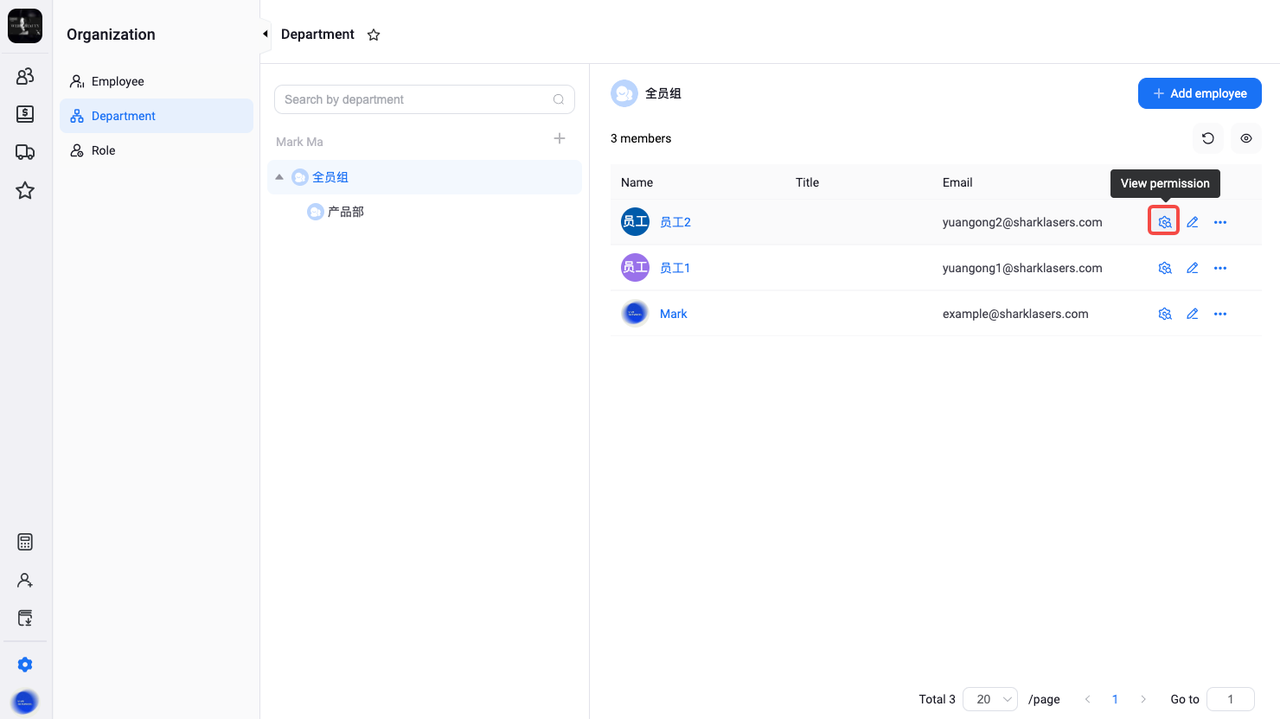Image resolution: width=1280 pixels, height=719 pixels.
Task: Click email yuangong1@sharklasers.com
Action: click(x=1022, y=268)
